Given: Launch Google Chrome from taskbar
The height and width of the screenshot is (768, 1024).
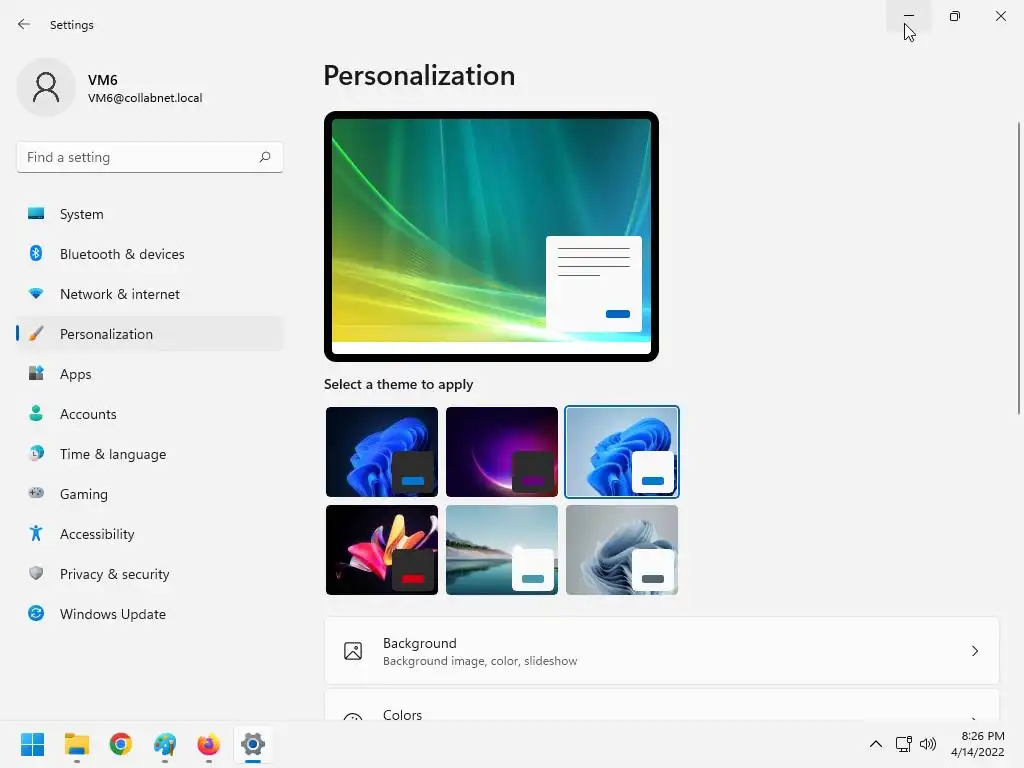Looking at the screenshot, I should (121, 744).
